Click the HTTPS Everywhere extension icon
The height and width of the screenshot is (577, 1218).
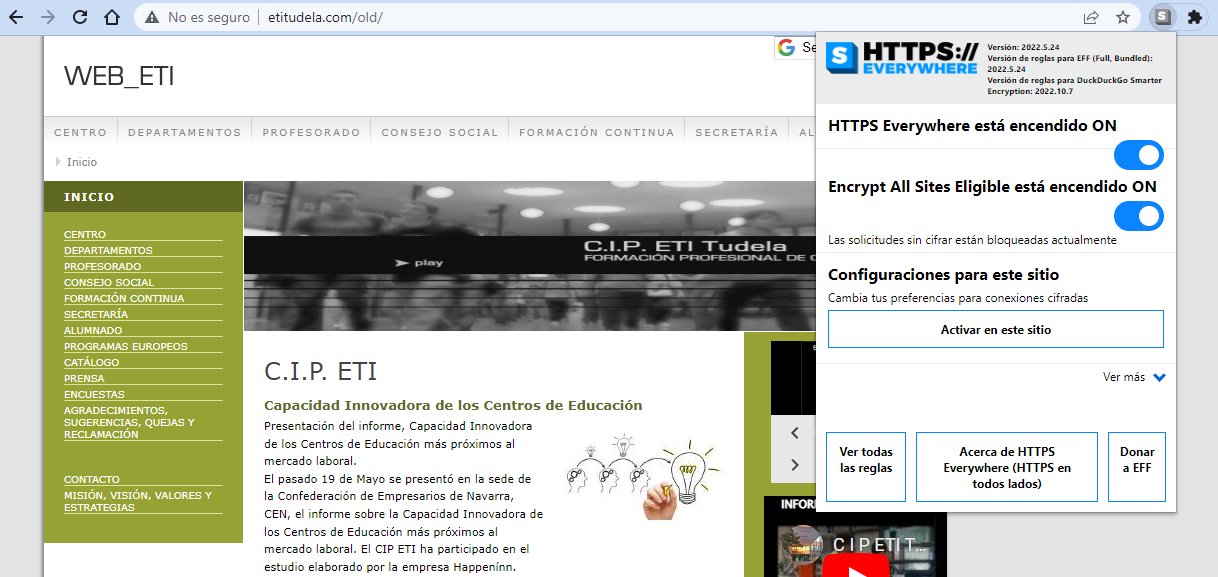(x=1161, y=17)
